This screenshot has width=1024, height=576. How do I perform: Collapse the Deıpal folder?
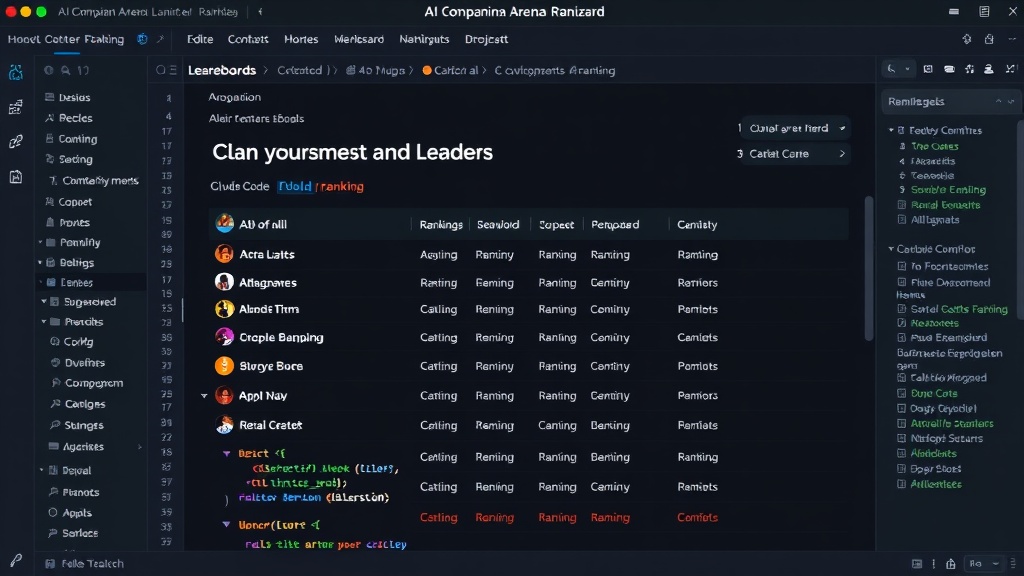pos(41,470)
